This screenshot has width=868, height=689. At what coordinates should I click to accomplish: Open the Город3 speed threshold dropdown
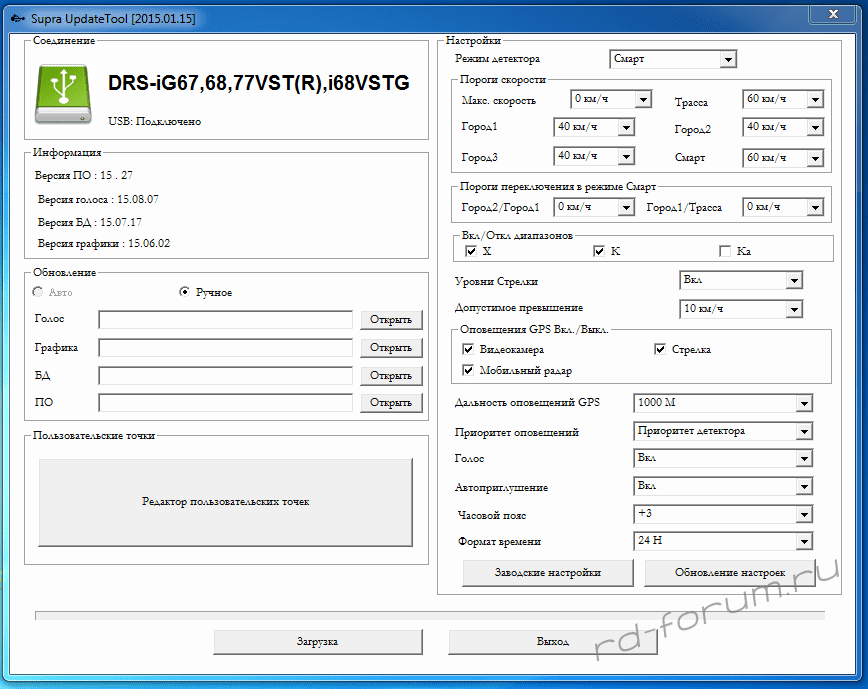coord(594,156)
